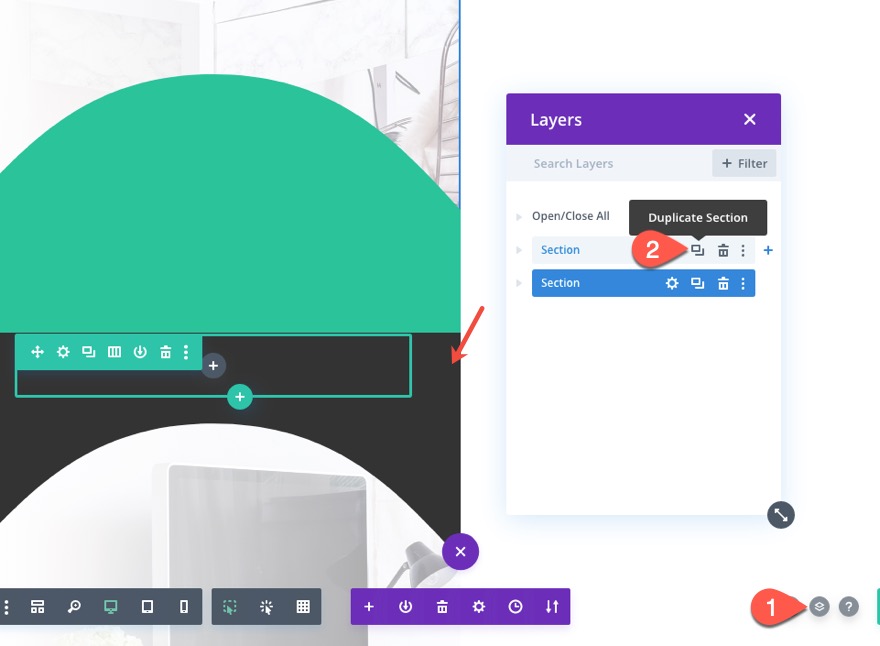
Task: Select phone view mode
Action: (184, 607)
